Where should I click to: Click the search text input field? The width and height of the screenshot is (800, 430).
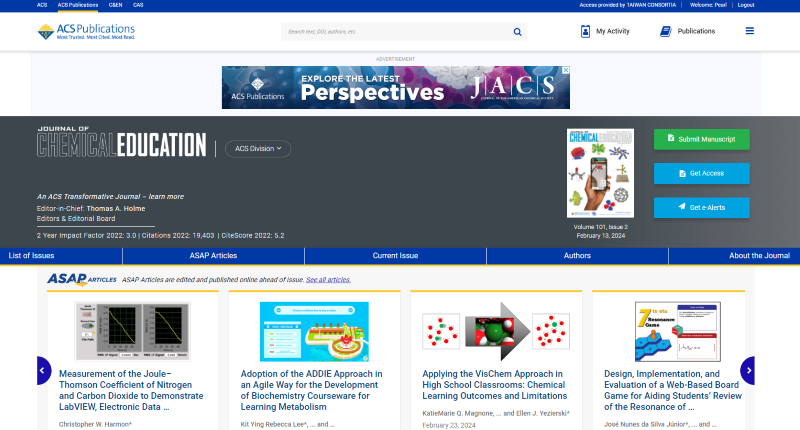(395, 31)
